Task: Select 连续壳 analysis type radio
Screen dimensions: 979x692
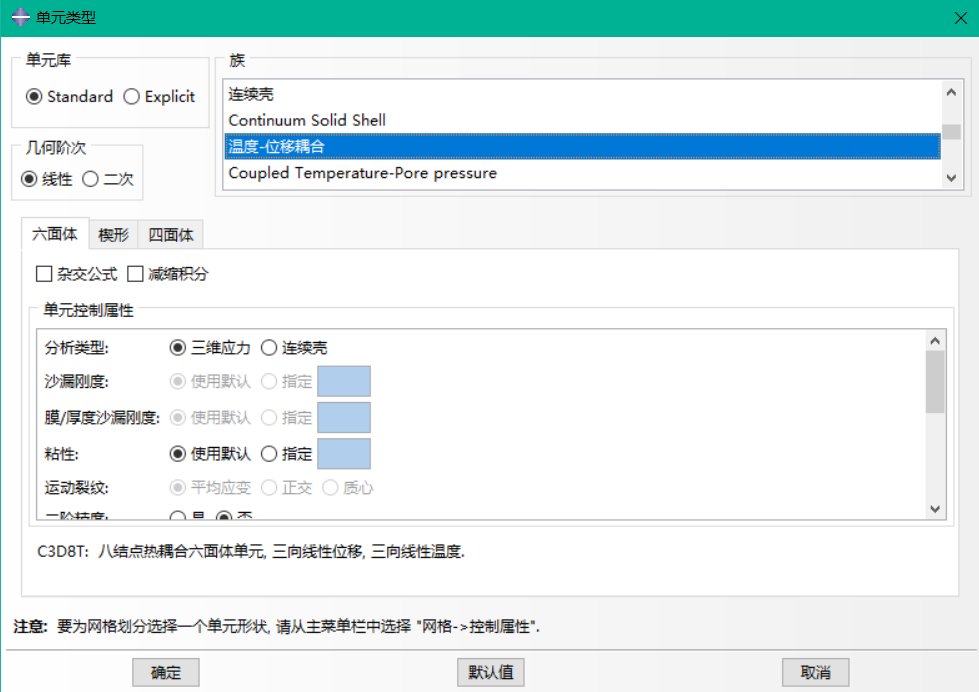Action: (269, 348)
